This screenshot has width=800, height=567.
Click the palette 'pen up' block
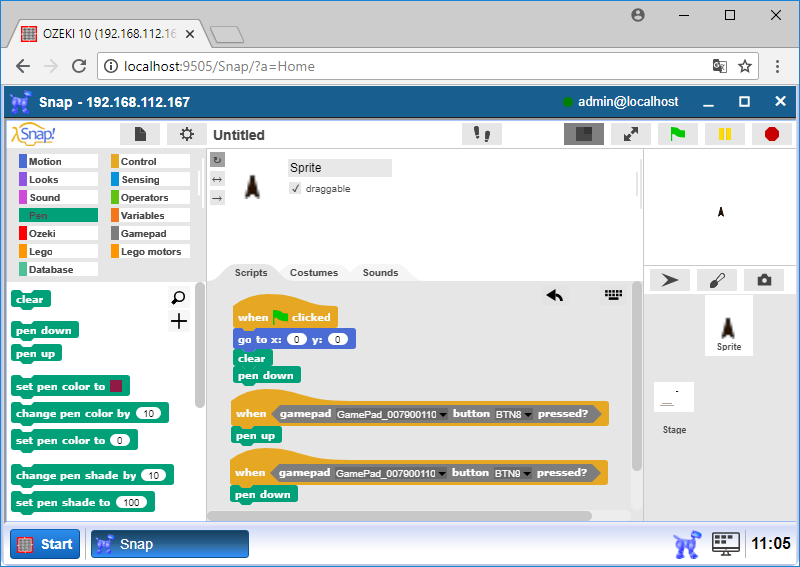click(x=36, y=354)
